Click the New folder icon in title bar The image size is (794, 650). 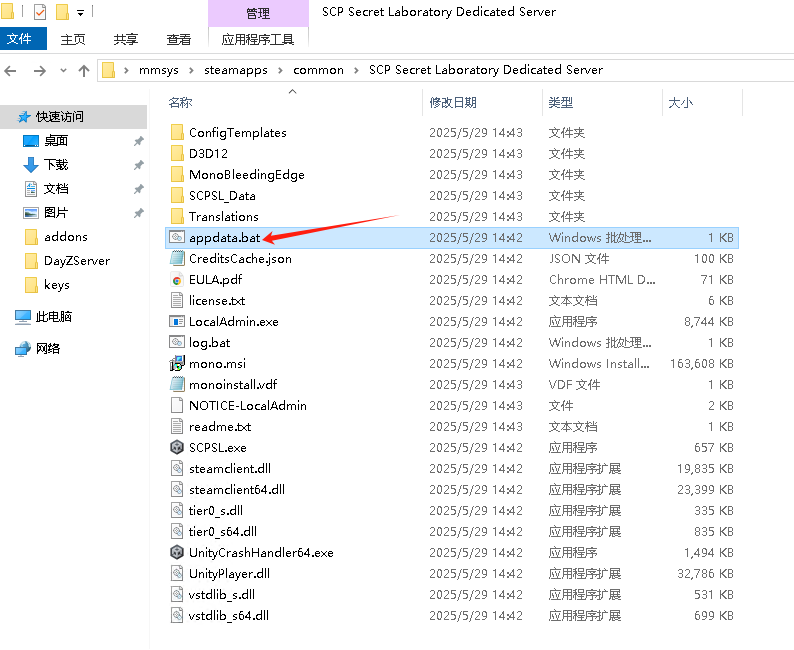click(62, 12)
